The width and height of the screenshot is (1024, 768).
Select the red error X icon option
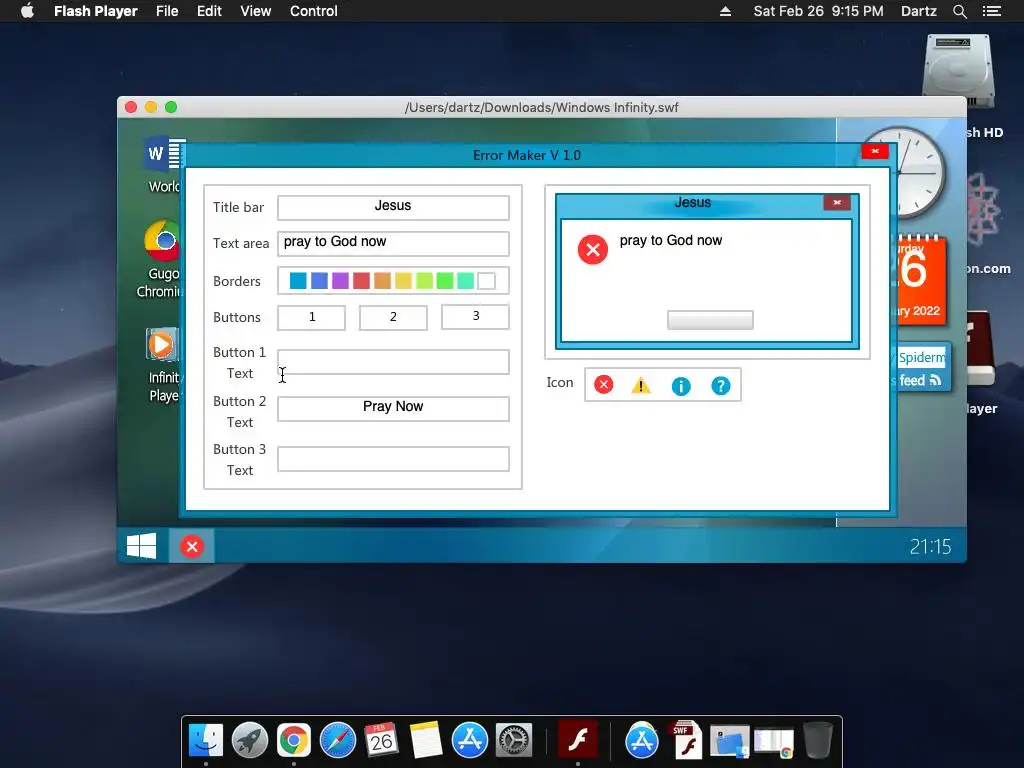603,385
